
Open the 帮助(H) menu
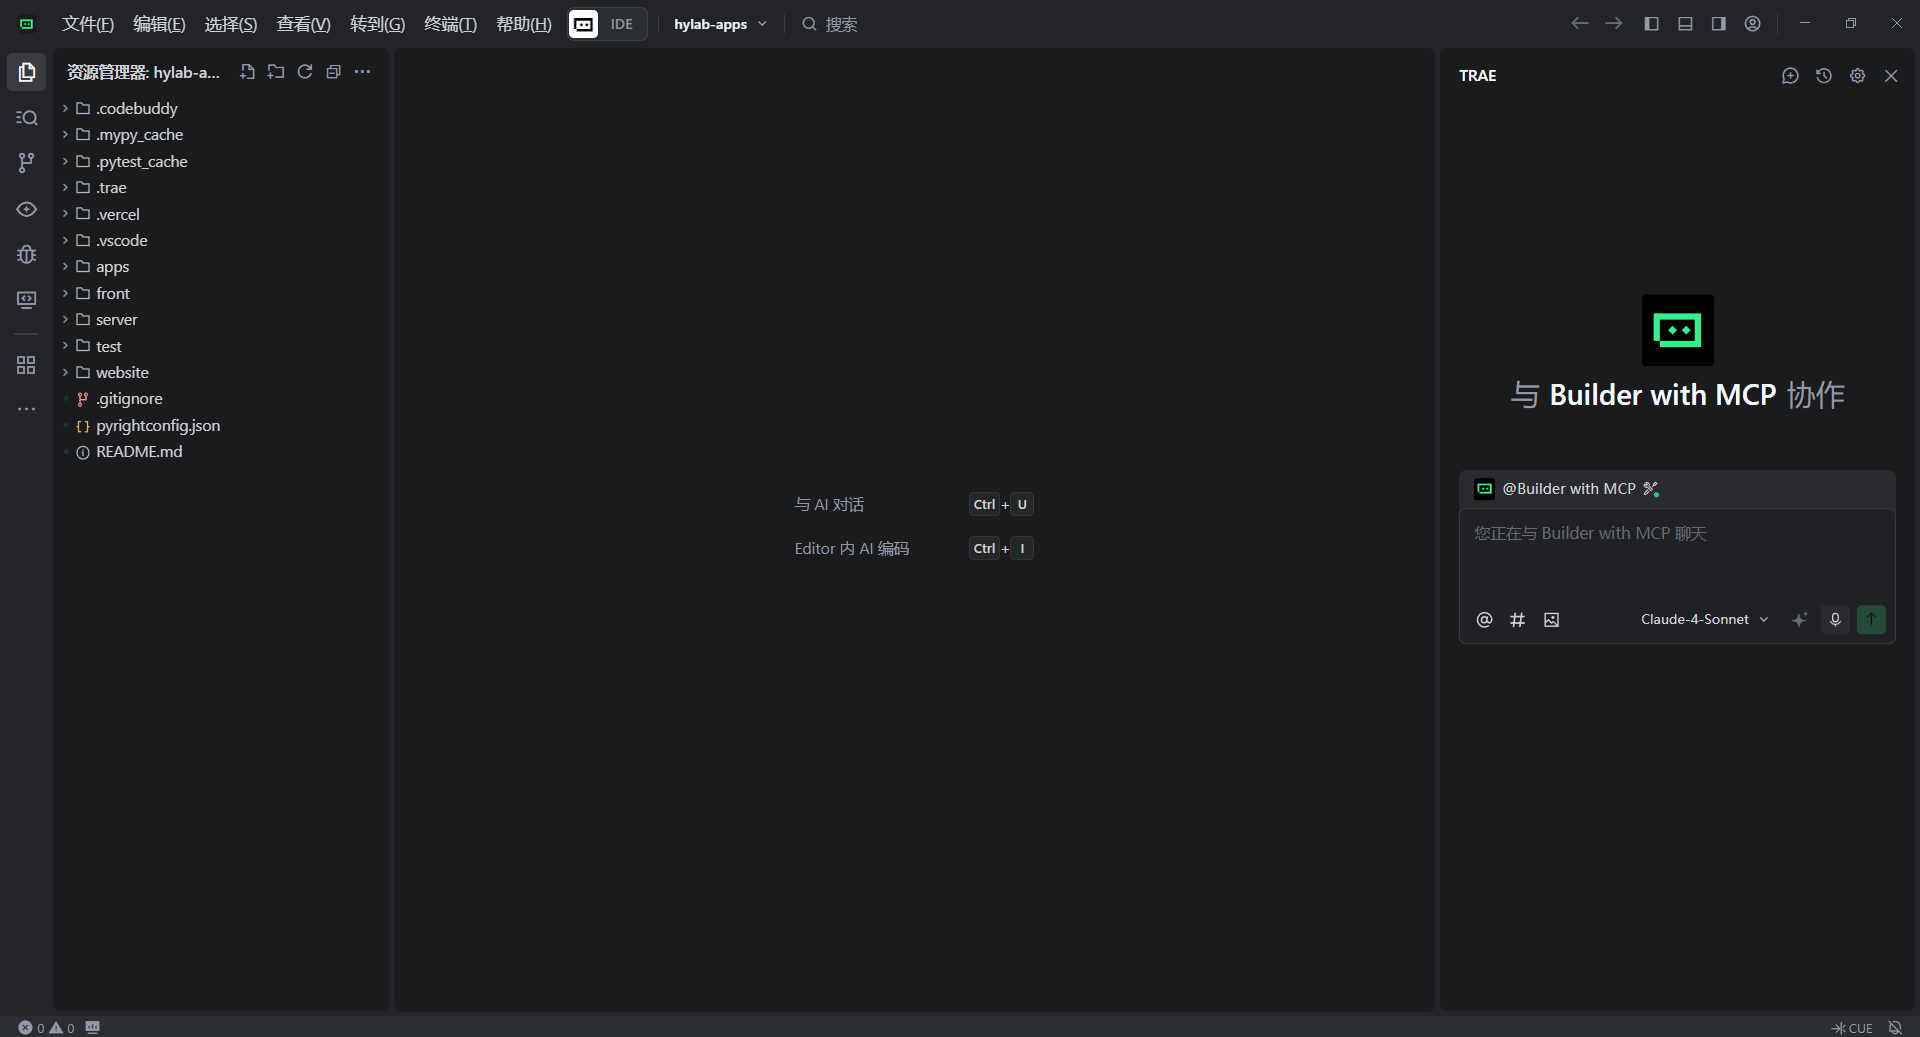pyautogui.click(x=524, y=24)
